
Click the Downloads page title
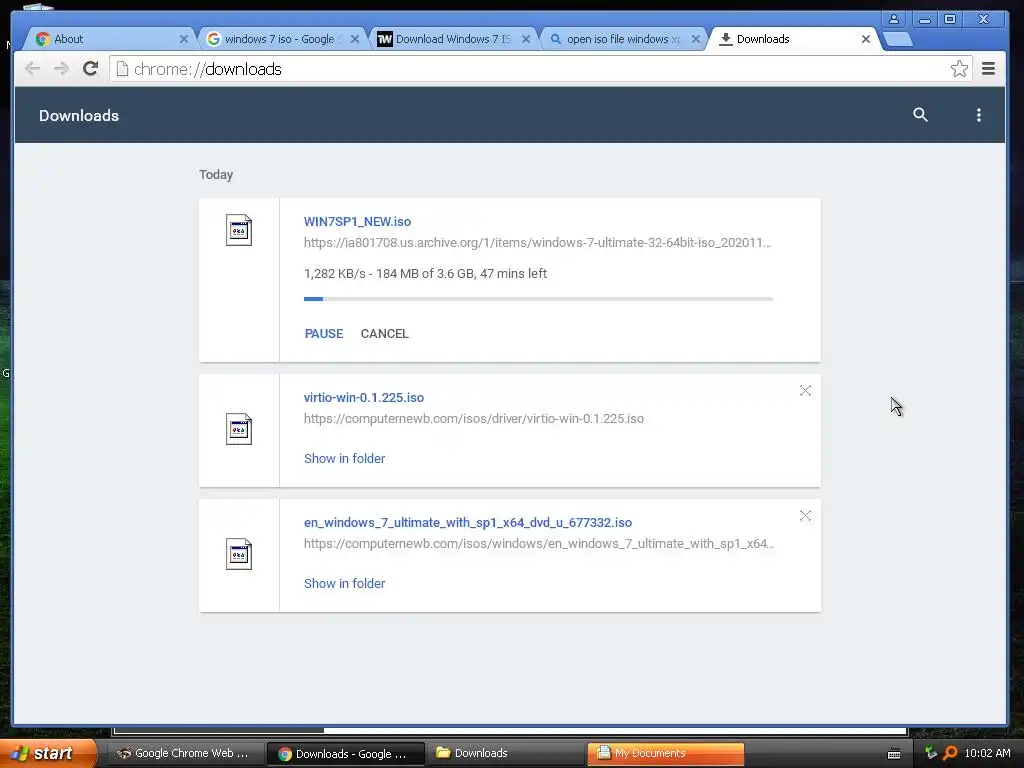pyautogui.click(x=79, y=116)
